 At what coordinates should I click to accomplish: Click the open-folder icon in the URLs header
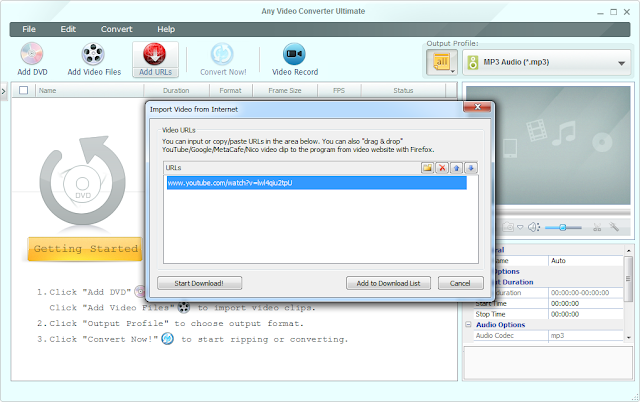(x=427, y=168)
